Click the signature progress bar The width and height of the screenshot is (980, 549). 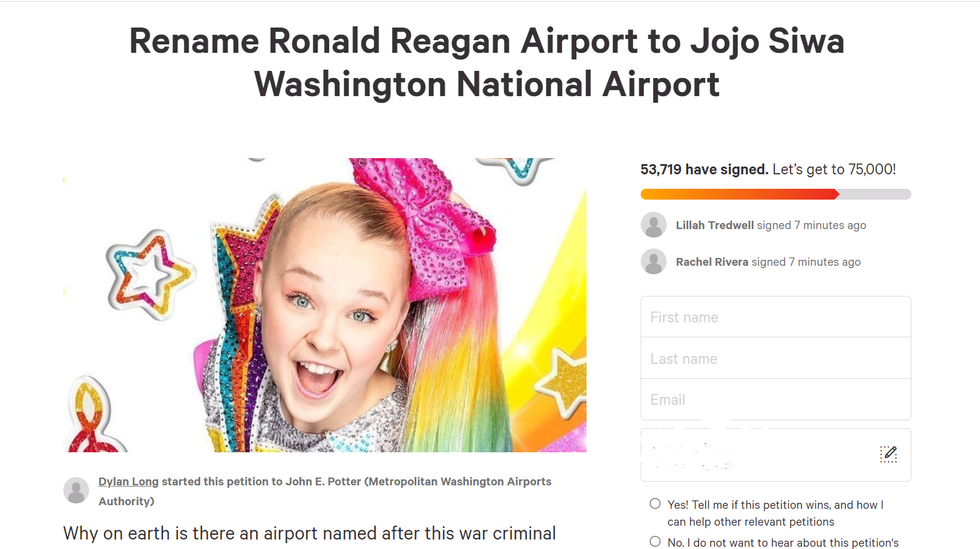tap(775, 194)
